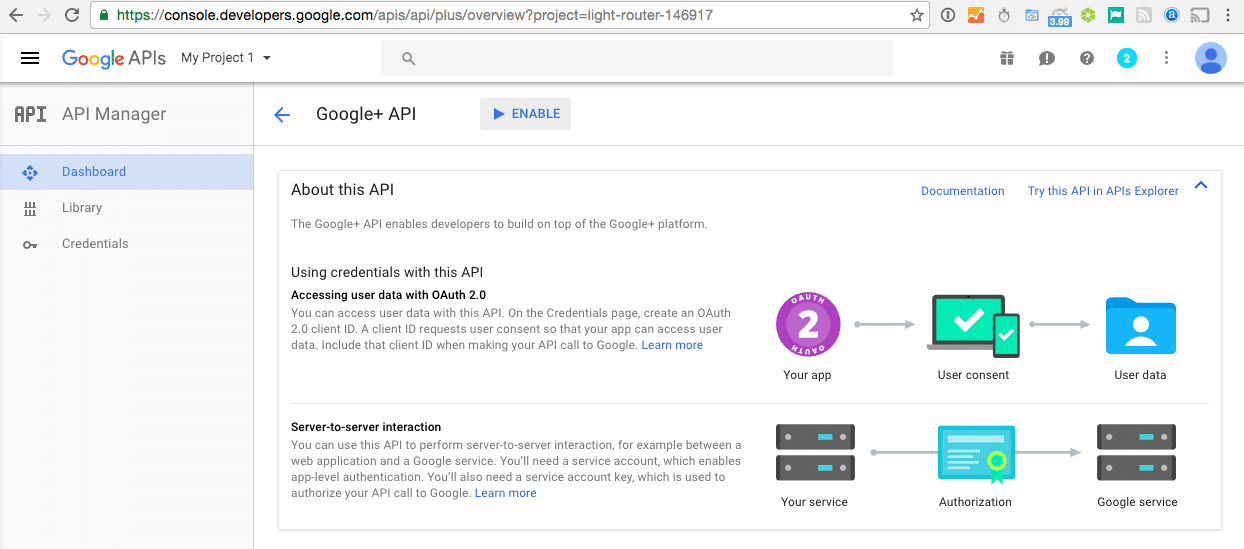Click the search magnifier icon

408,59
